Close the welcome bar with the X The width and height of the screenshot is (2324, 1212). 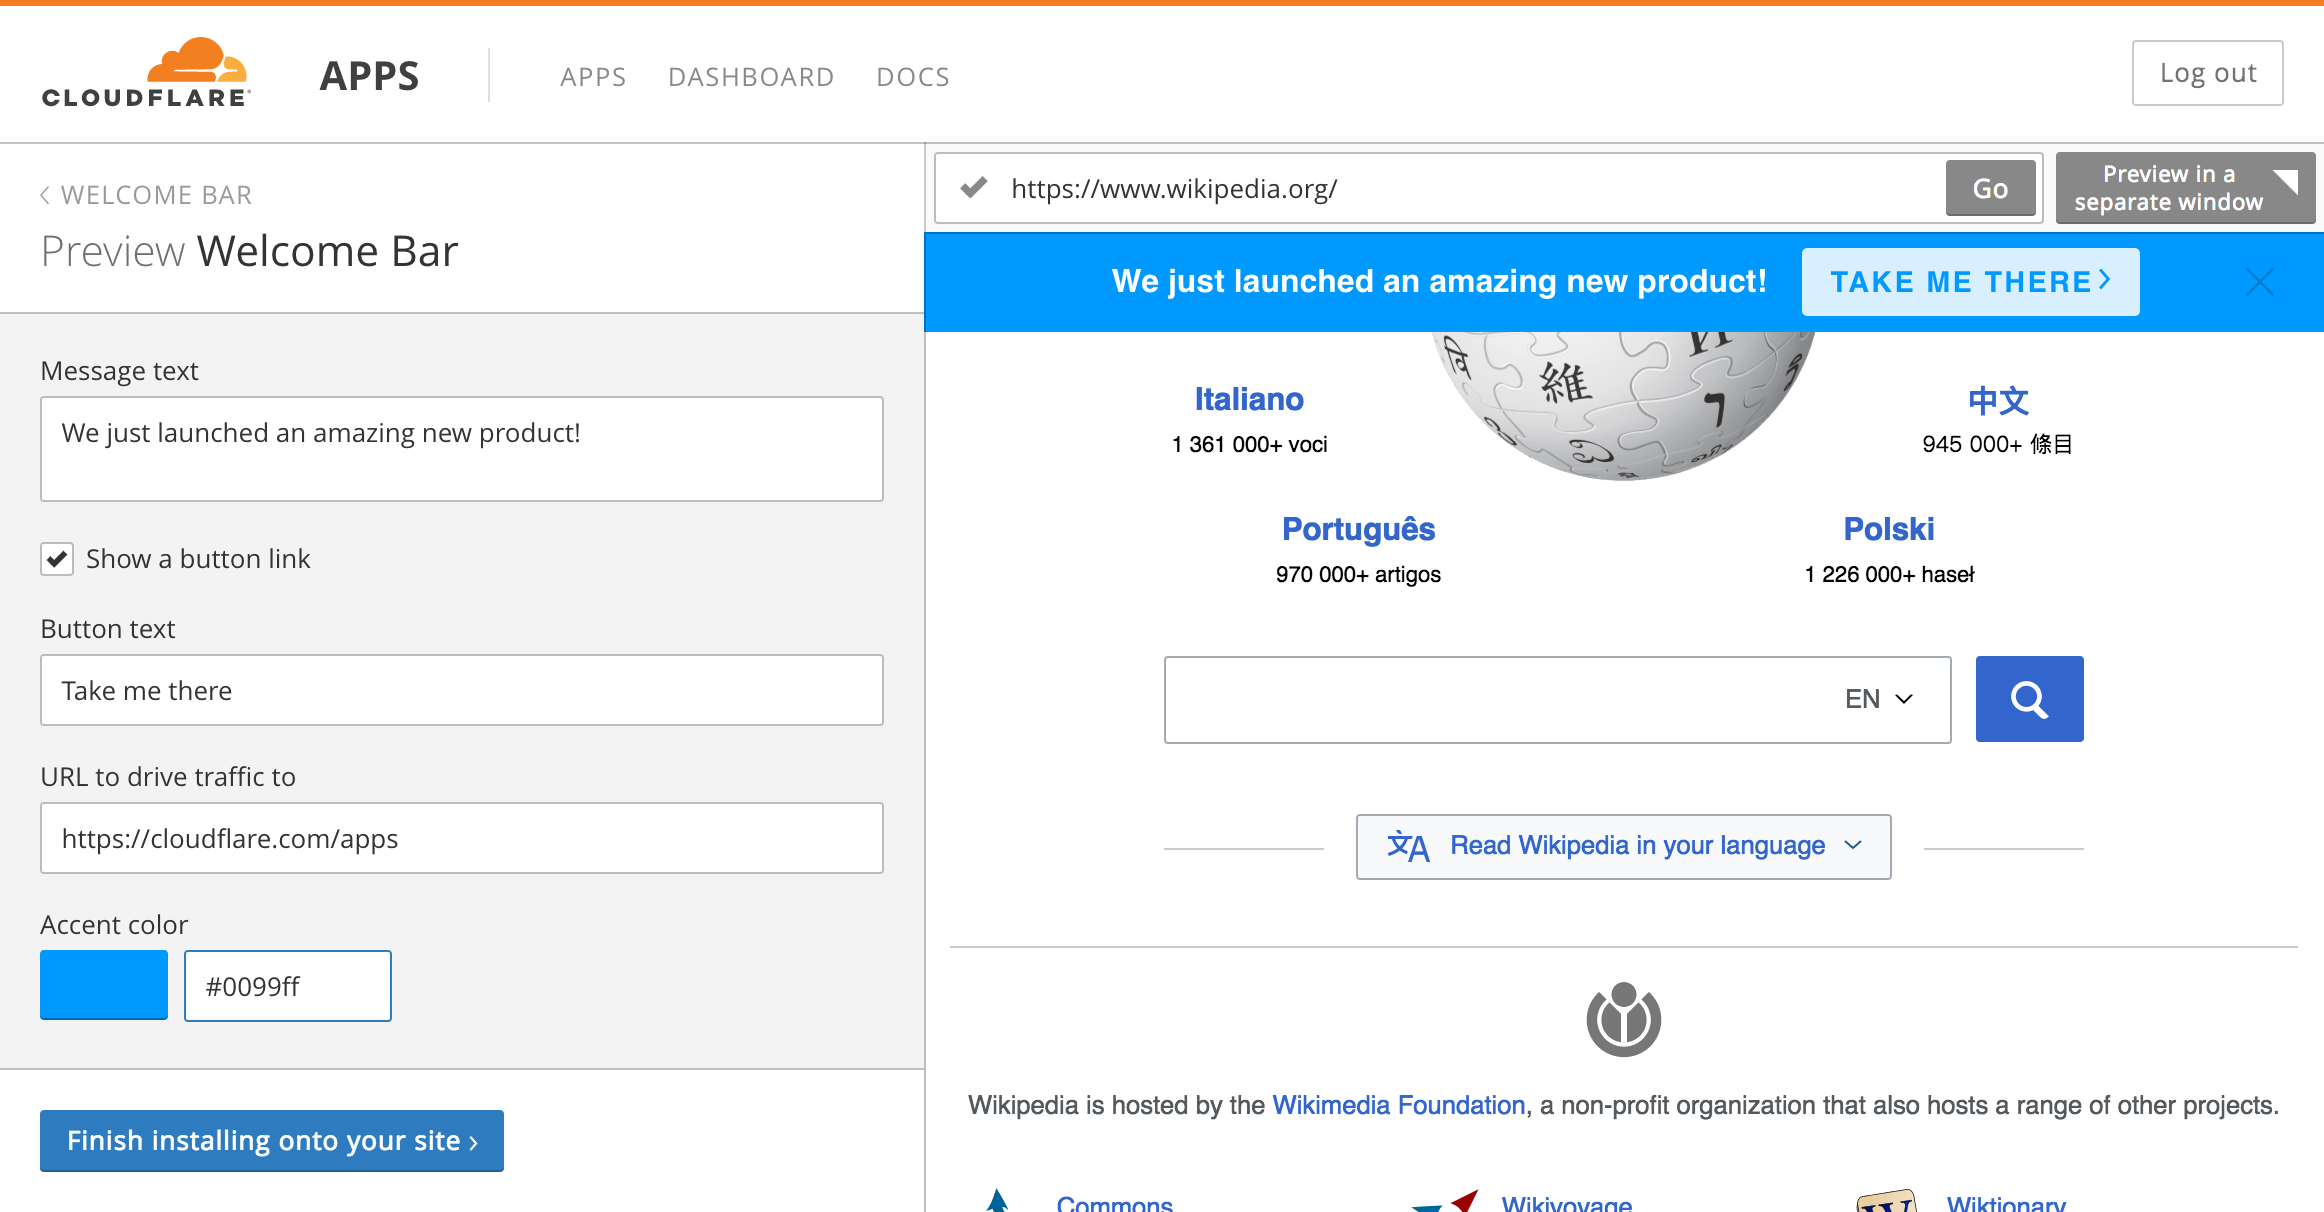[x=2259, y=282]
